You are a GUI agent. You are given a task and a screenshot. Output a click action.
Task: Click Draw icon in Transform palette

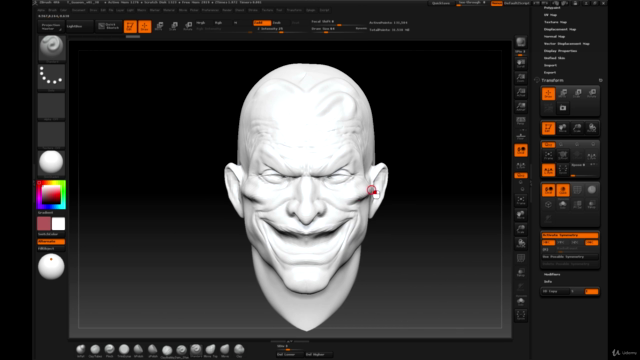(x=548, y=94)
